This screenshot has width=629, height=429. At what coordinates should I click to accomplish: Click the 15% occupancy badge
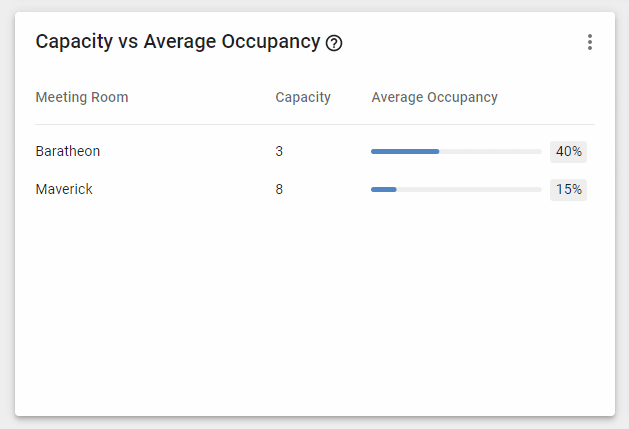(x=568, y=189)
